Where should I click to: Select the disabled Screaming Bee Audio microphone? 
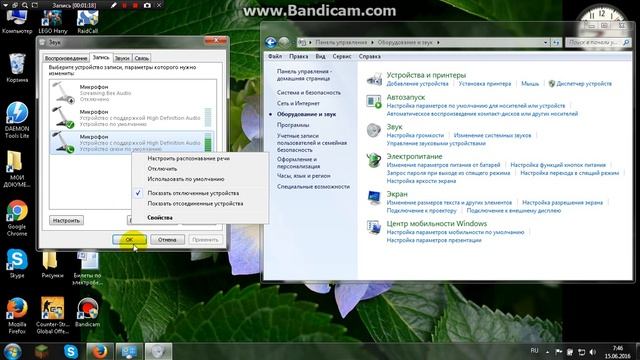[x=133, y=93]
